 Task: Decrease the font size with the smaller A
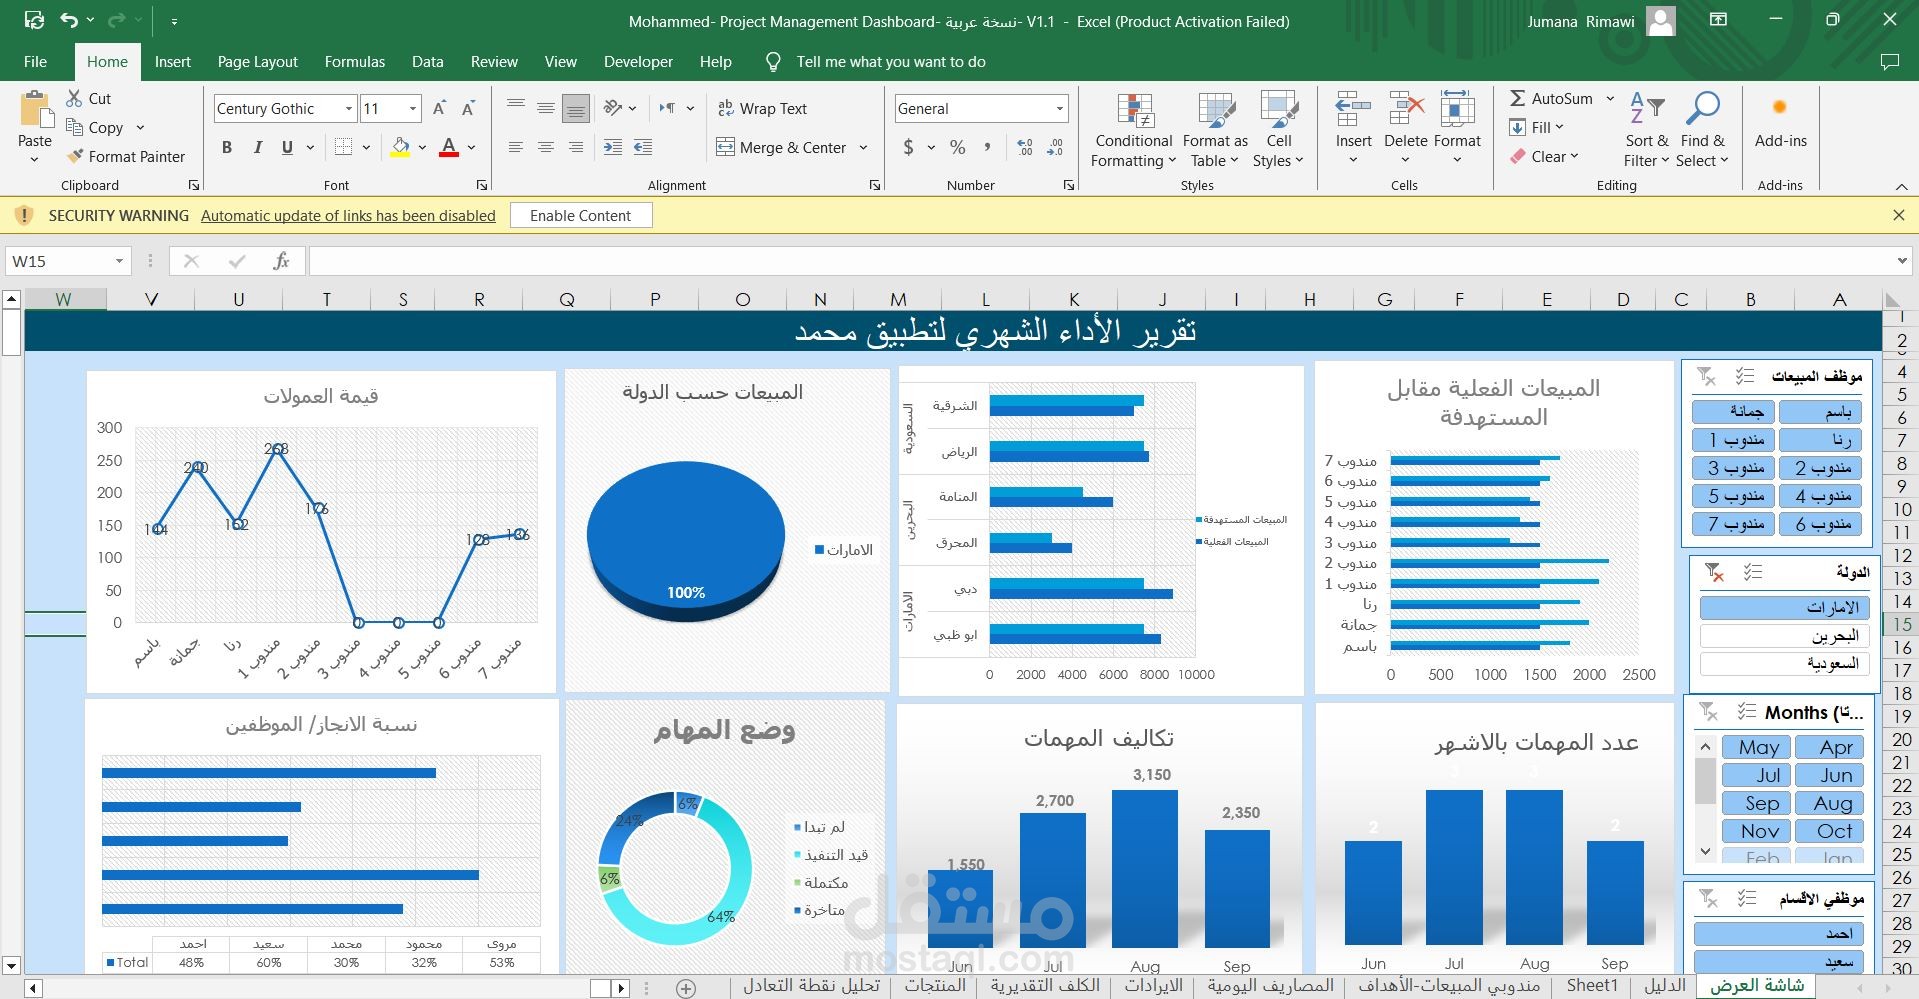(468, 108)
